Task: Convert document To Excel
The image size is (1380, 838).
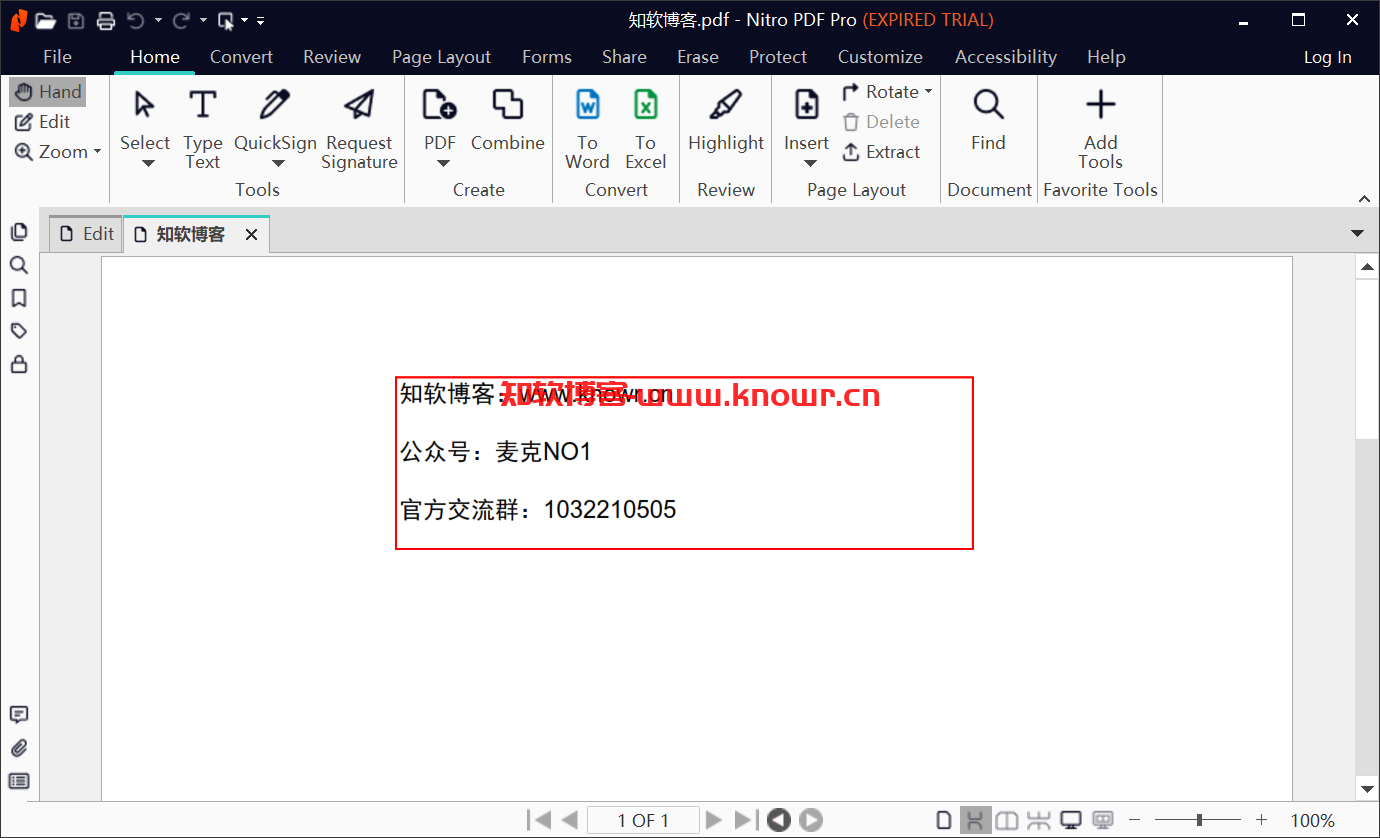Action: (645, 130)
